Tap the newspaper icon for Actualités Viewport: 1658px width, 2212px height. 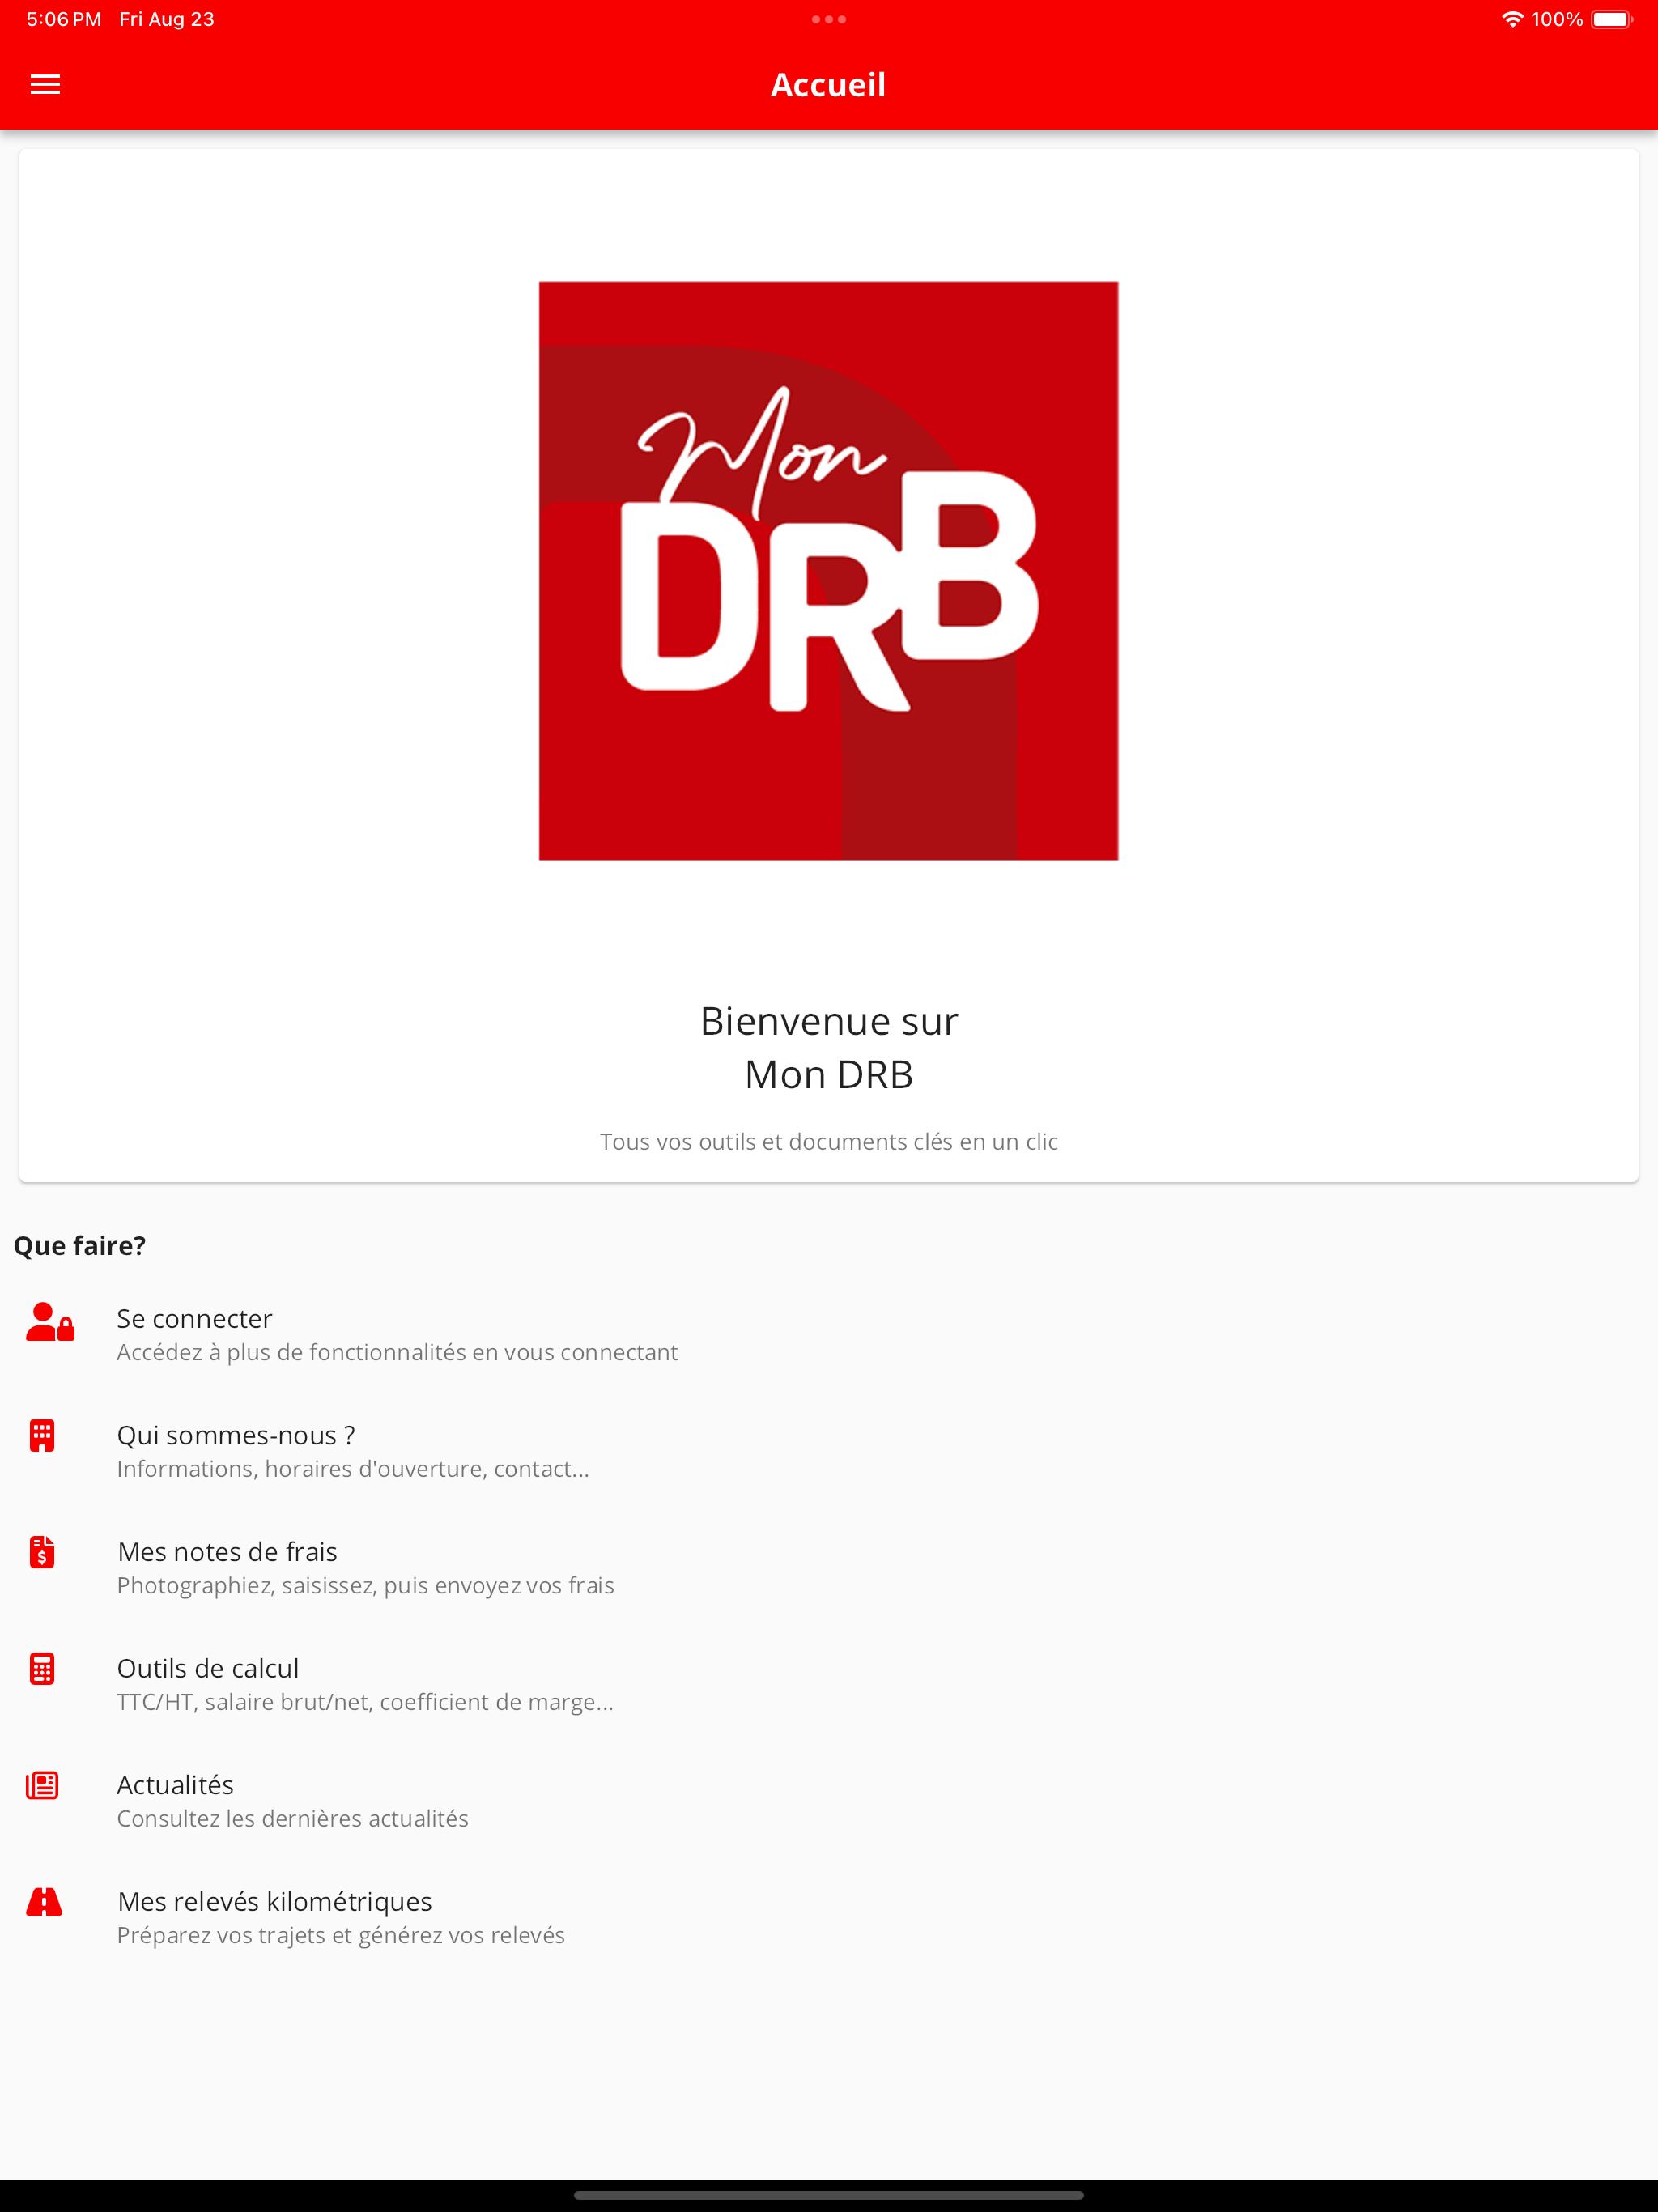[42, 1785]
